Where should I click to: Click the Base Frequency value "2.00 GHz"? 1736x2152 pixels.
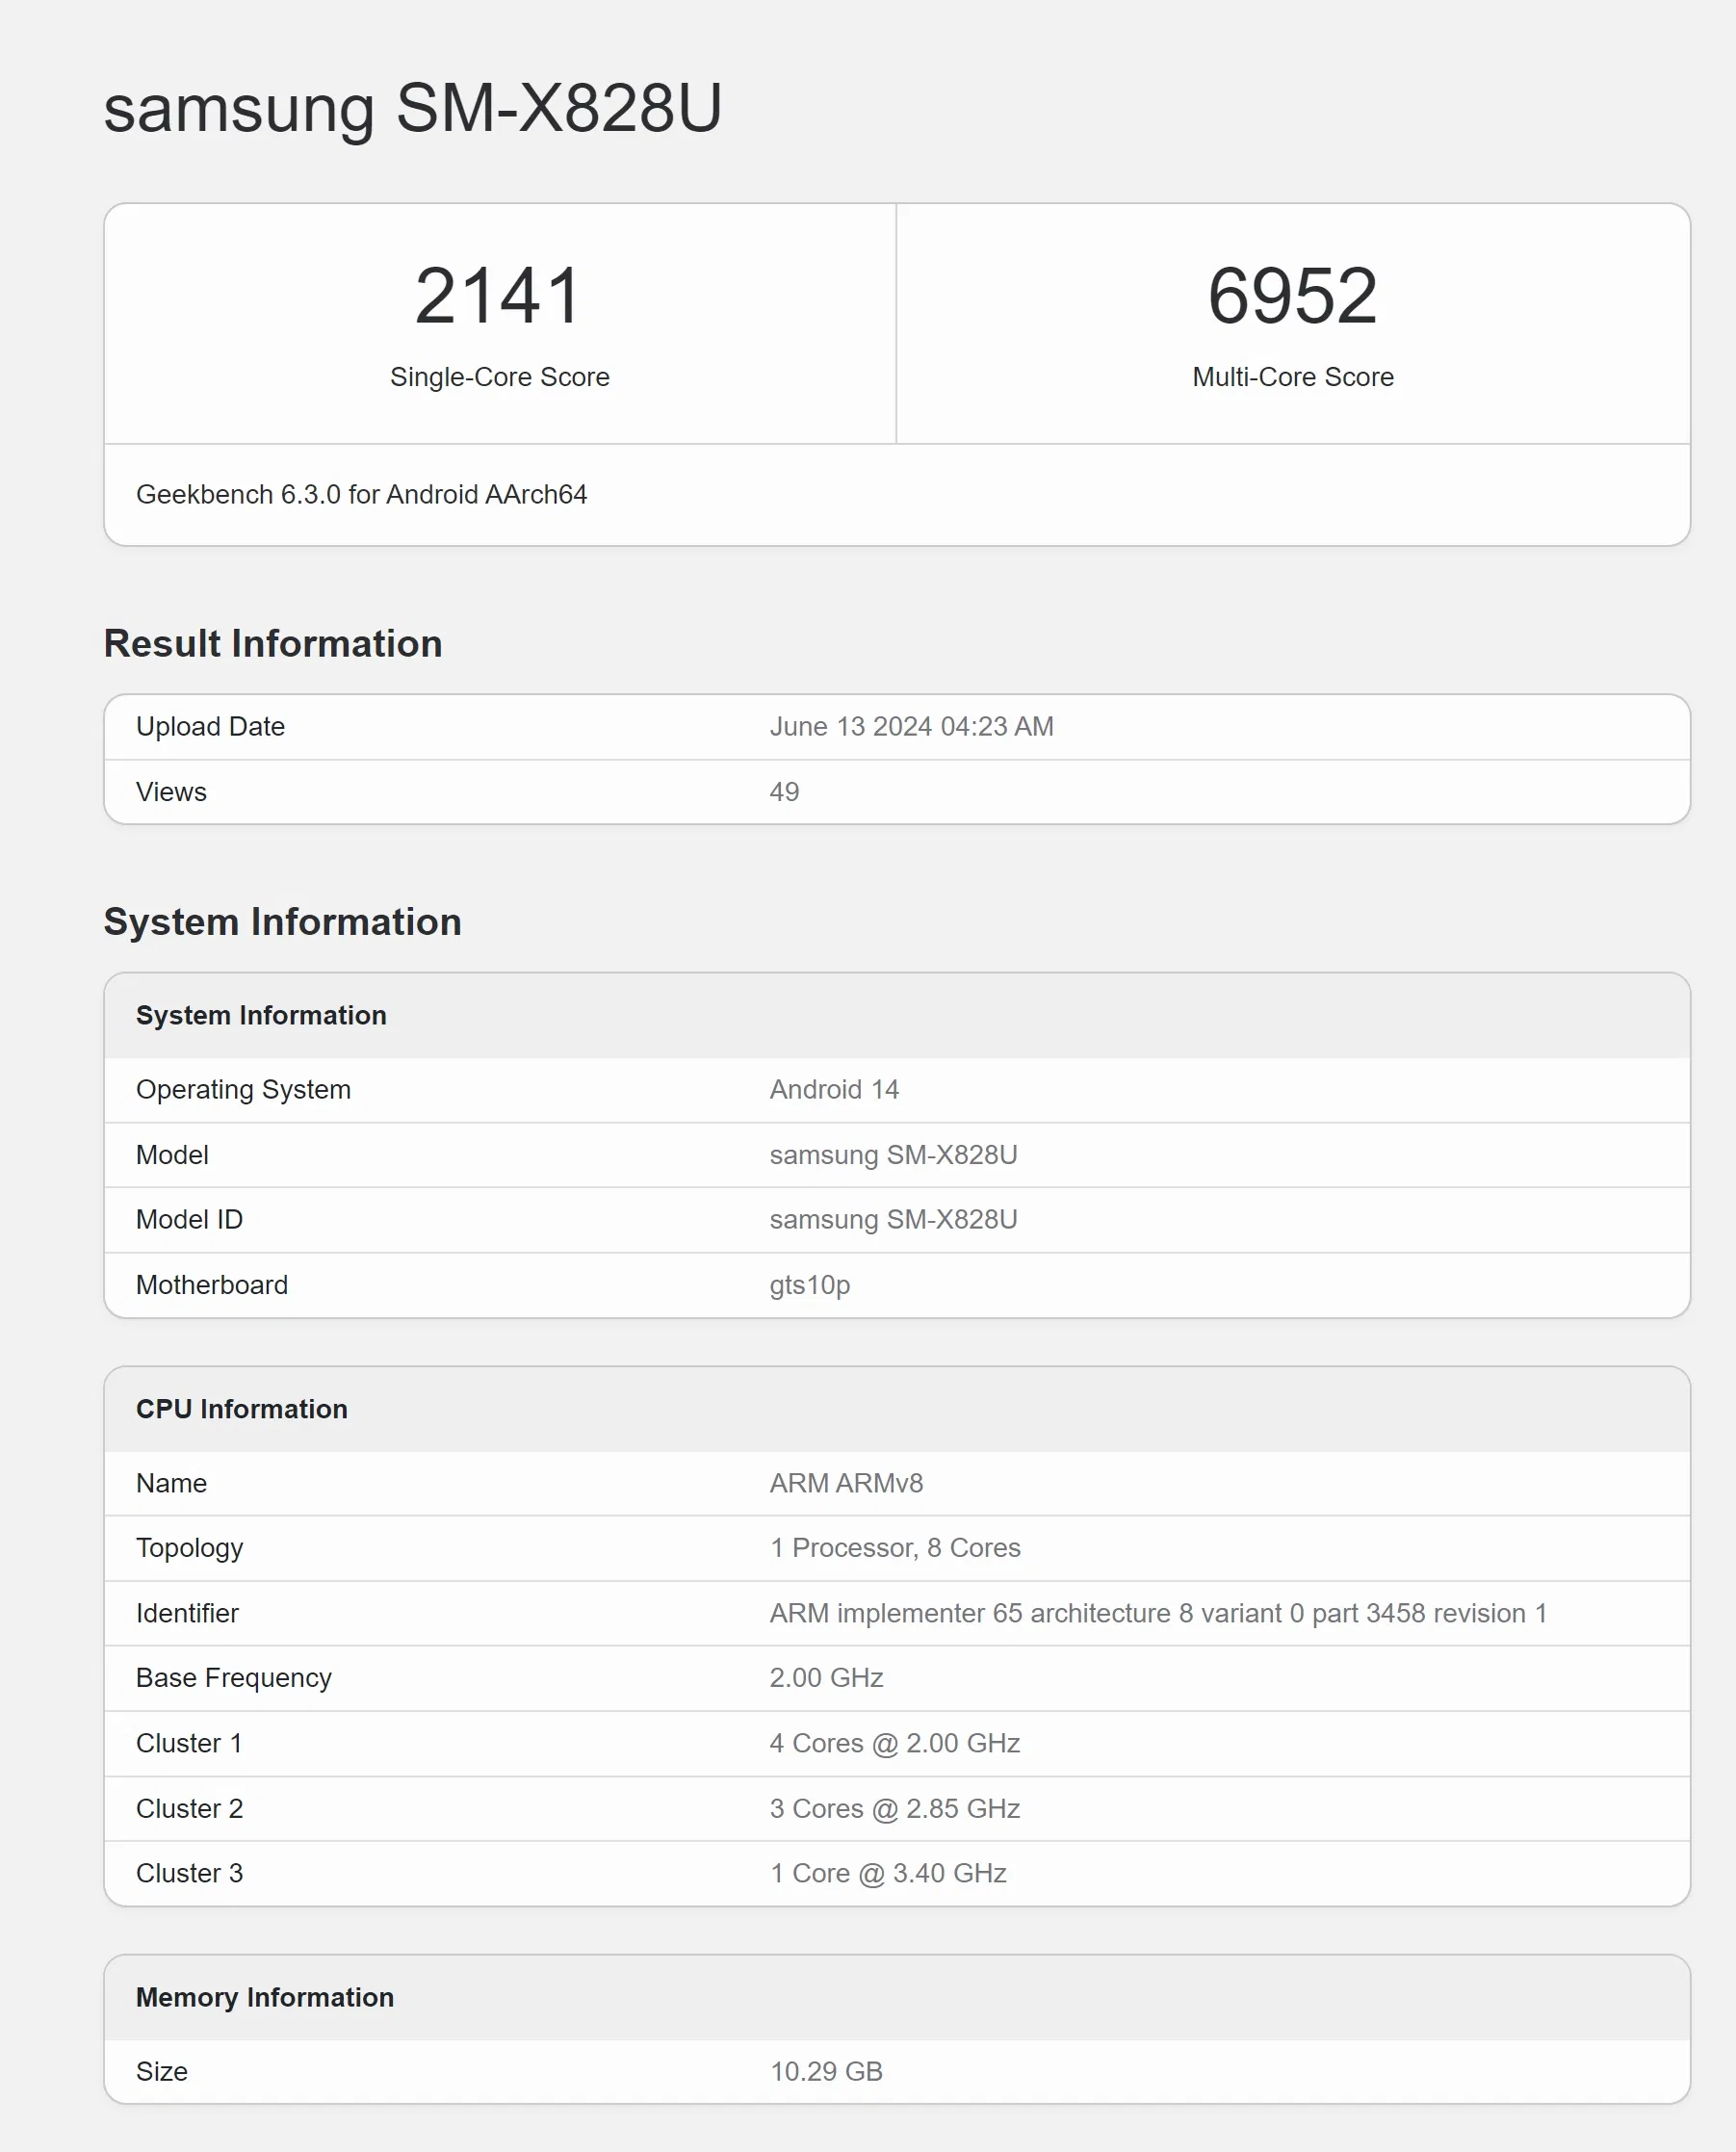[x=826, y=1677]
